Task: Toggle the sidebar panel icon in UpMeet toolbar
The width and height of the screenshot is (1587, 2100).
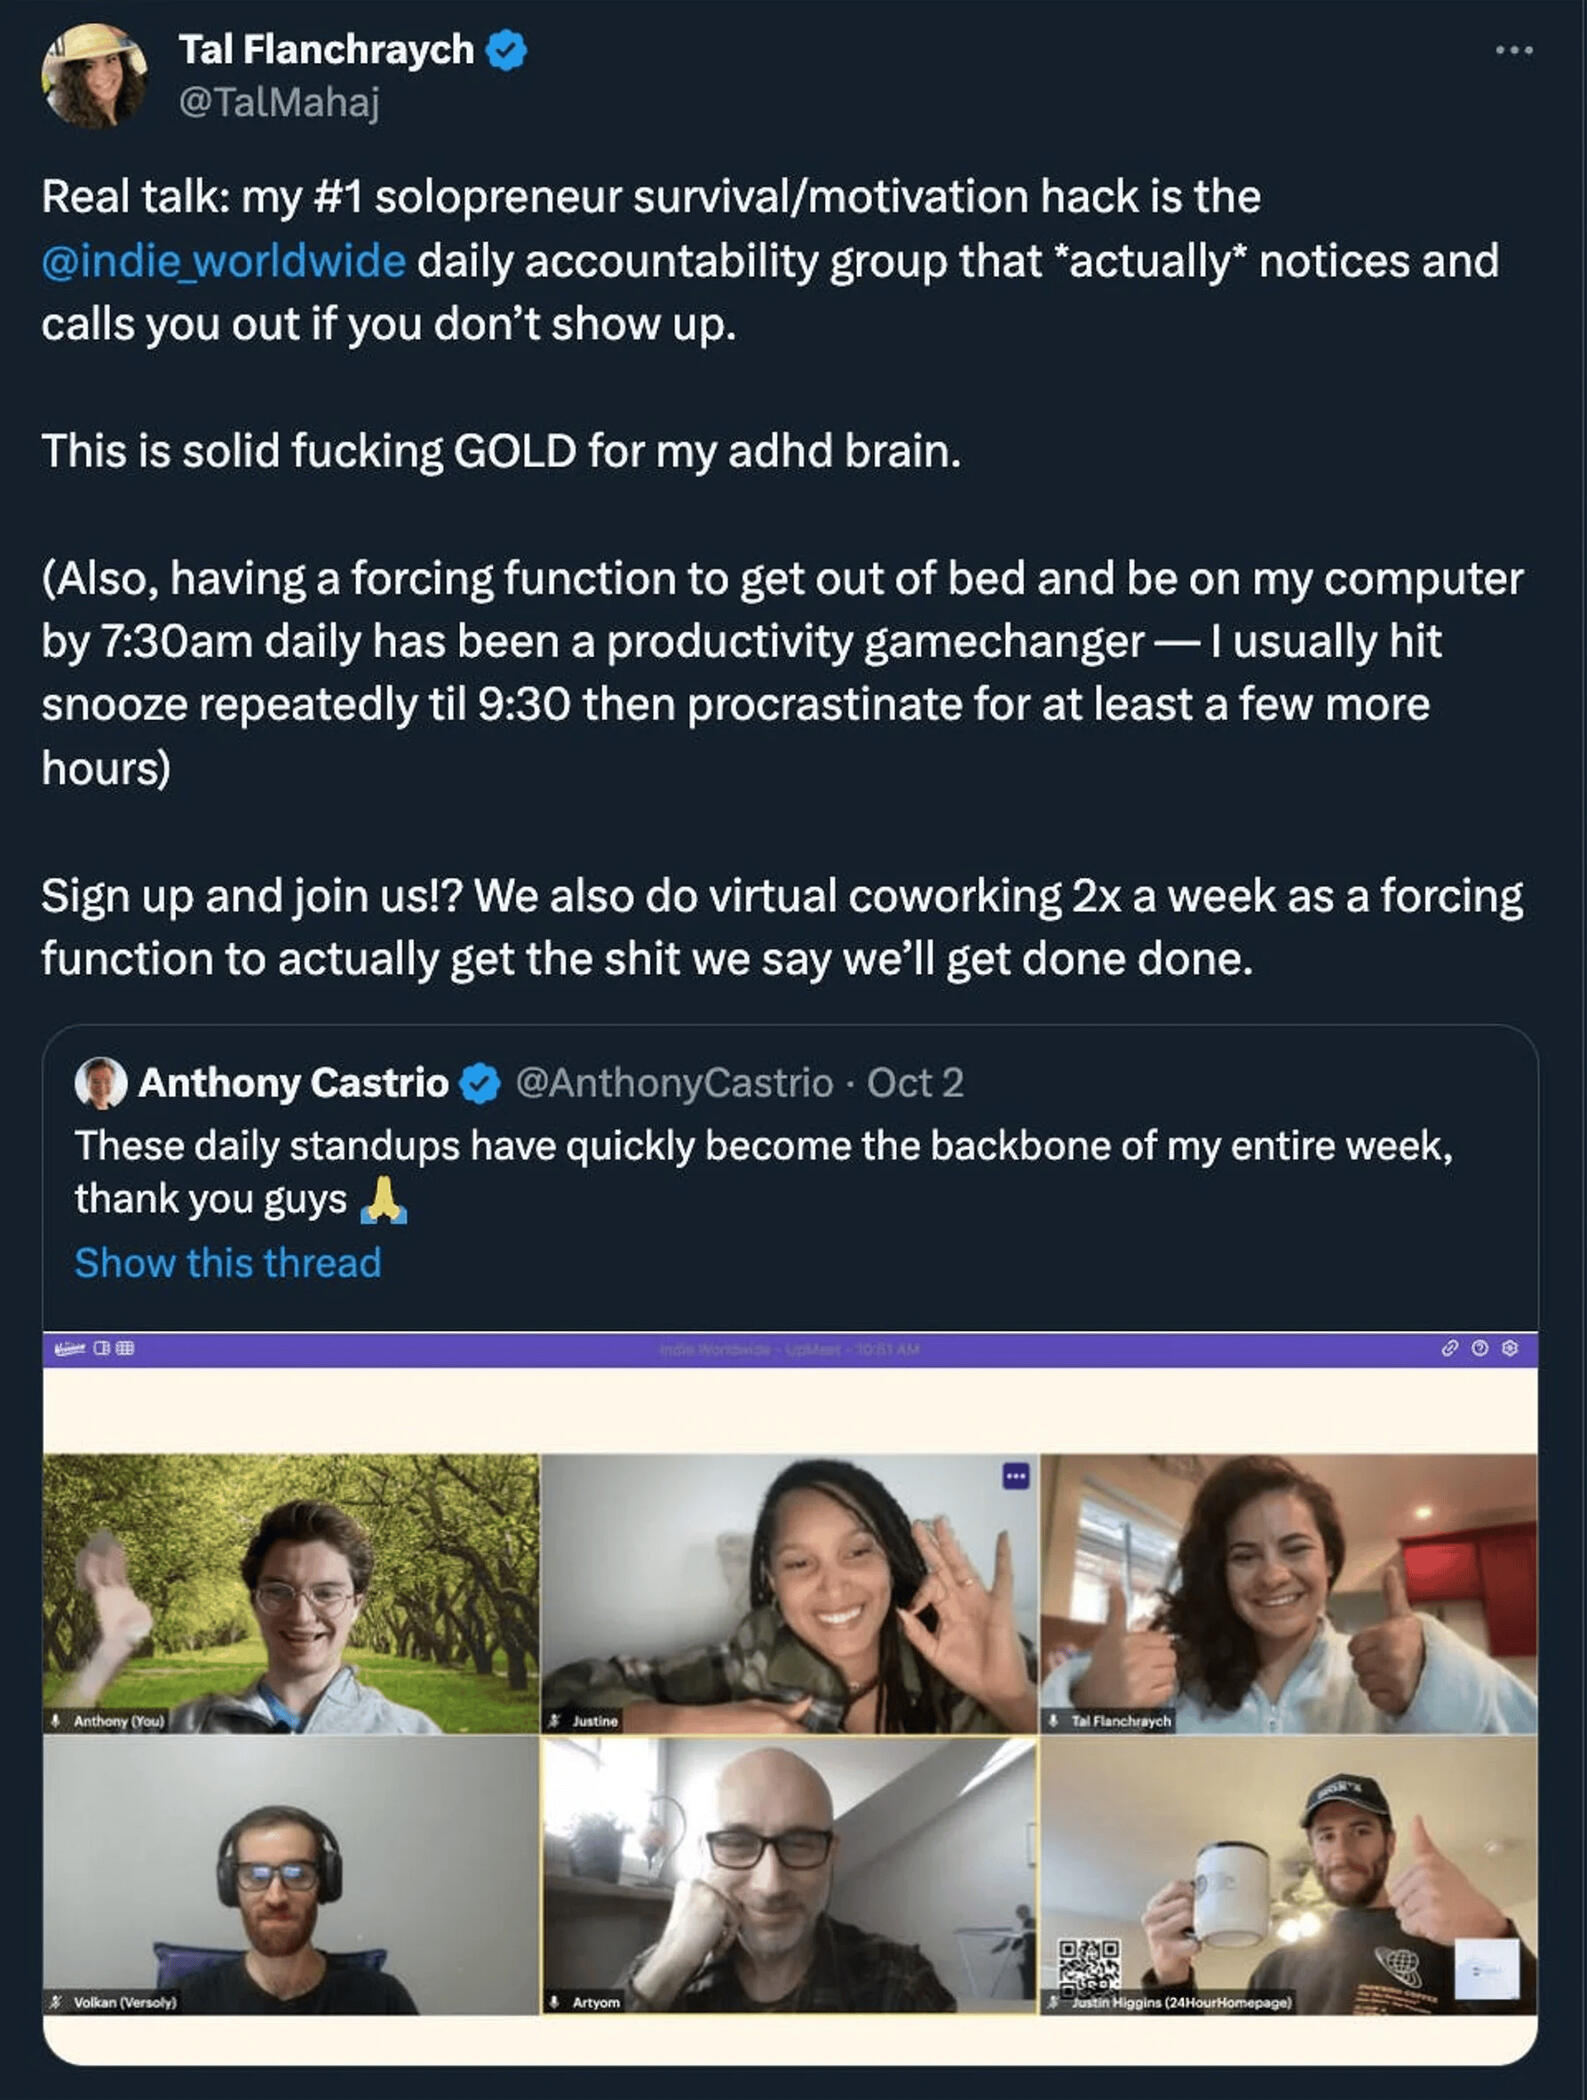Action: click(x=101, y=1348)
